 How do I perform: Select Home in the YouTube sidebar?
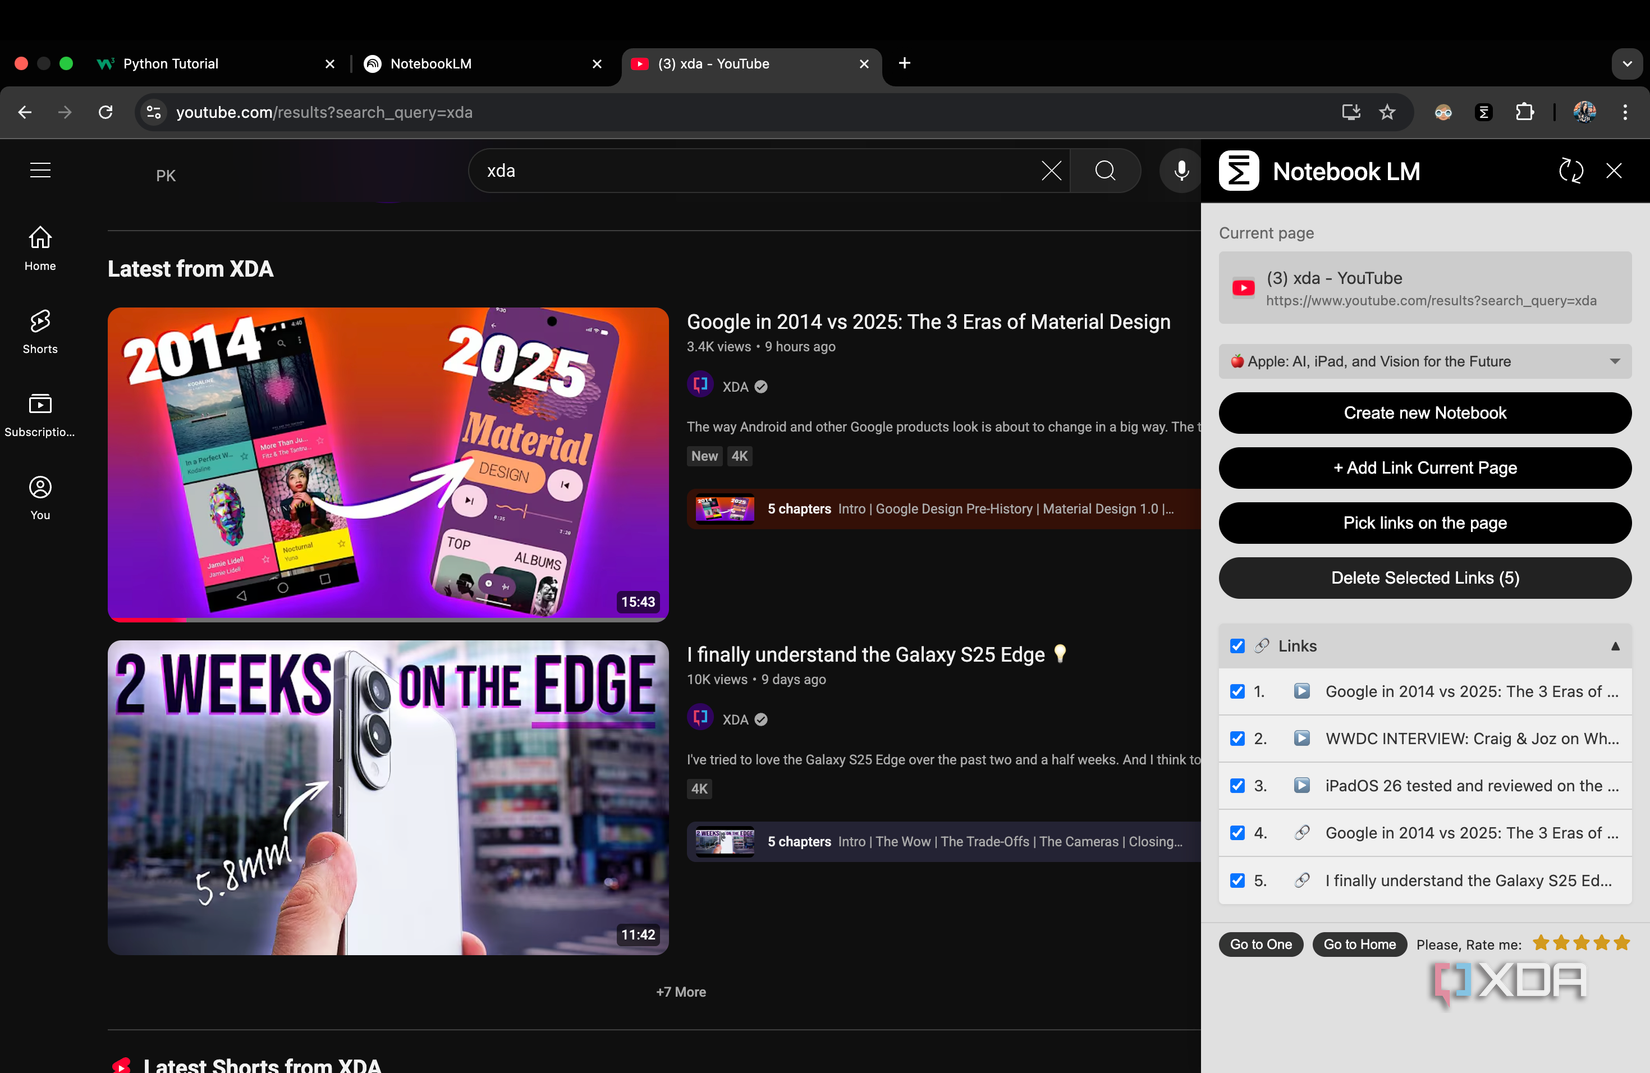40,247
